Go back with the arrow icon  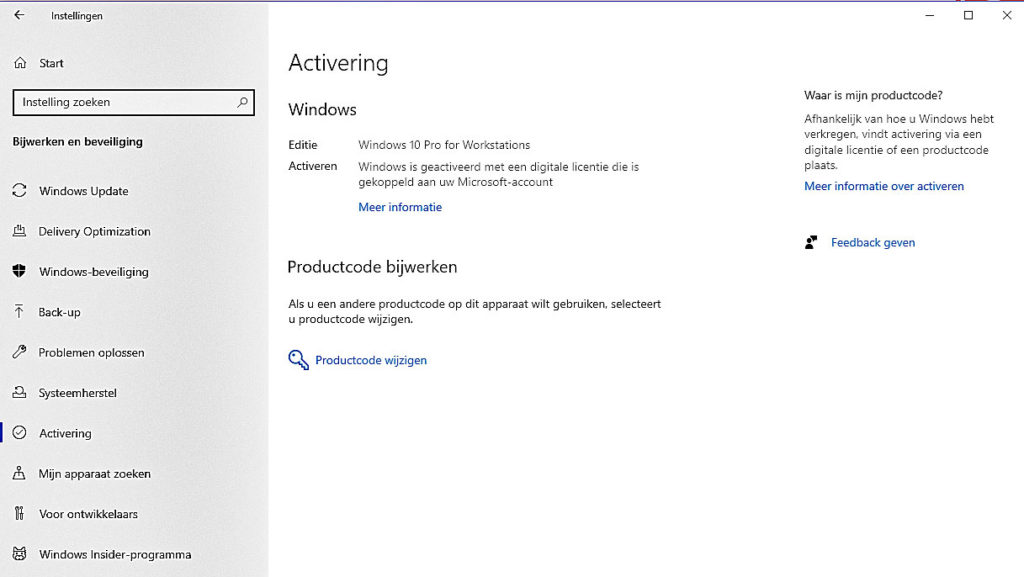pos(19,15)
